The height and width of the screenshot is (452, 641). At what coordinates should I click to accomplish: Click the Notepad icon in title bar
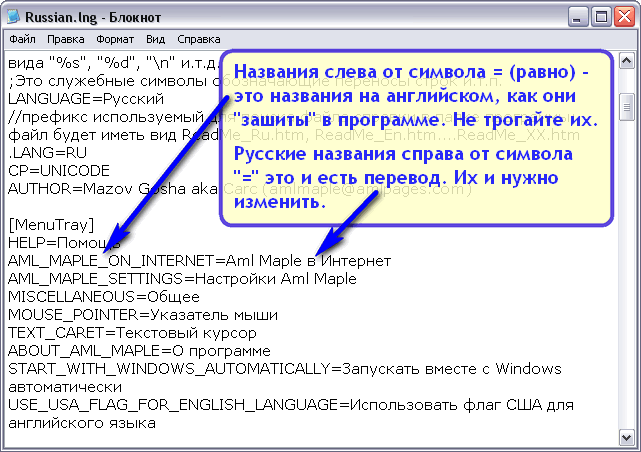13,17
